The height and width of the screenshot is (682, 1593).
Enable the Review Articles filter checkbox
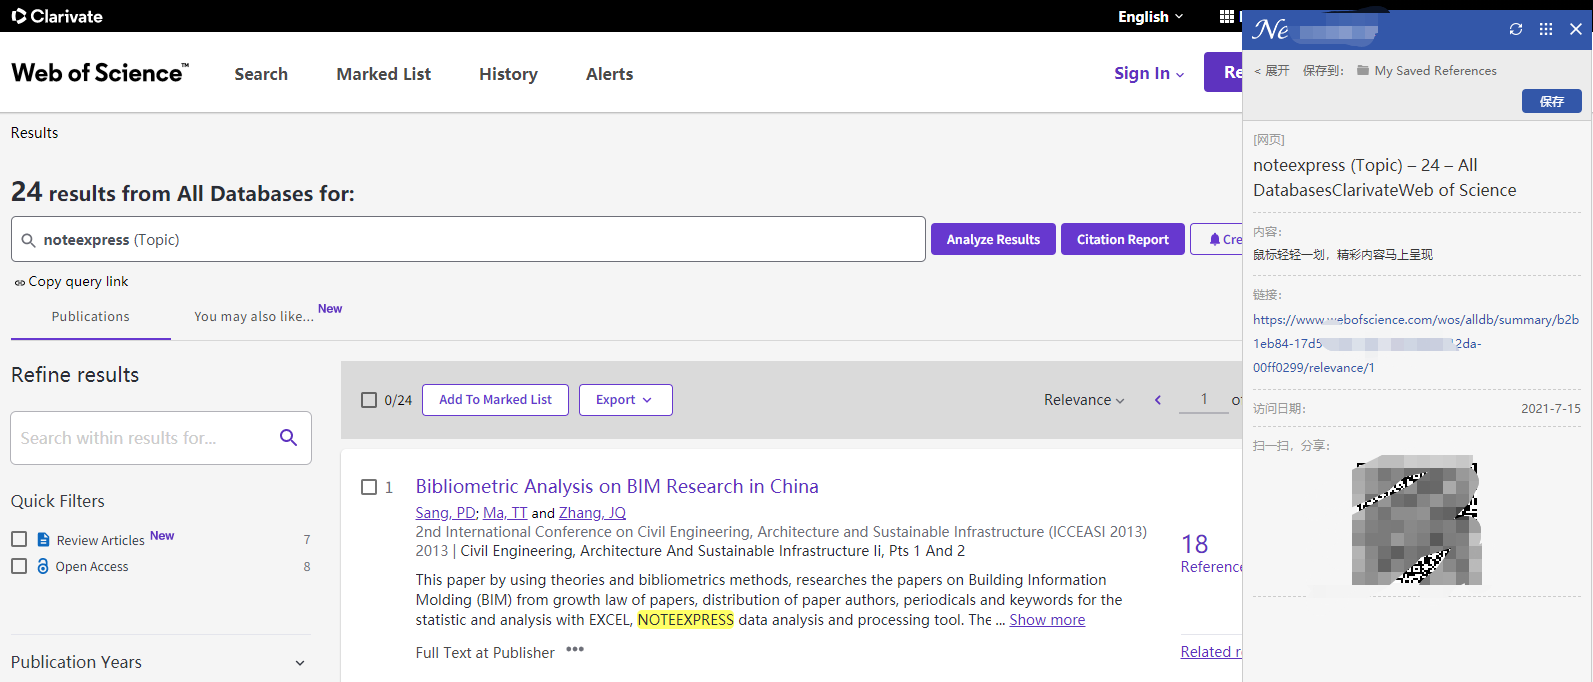pos(19,539)
